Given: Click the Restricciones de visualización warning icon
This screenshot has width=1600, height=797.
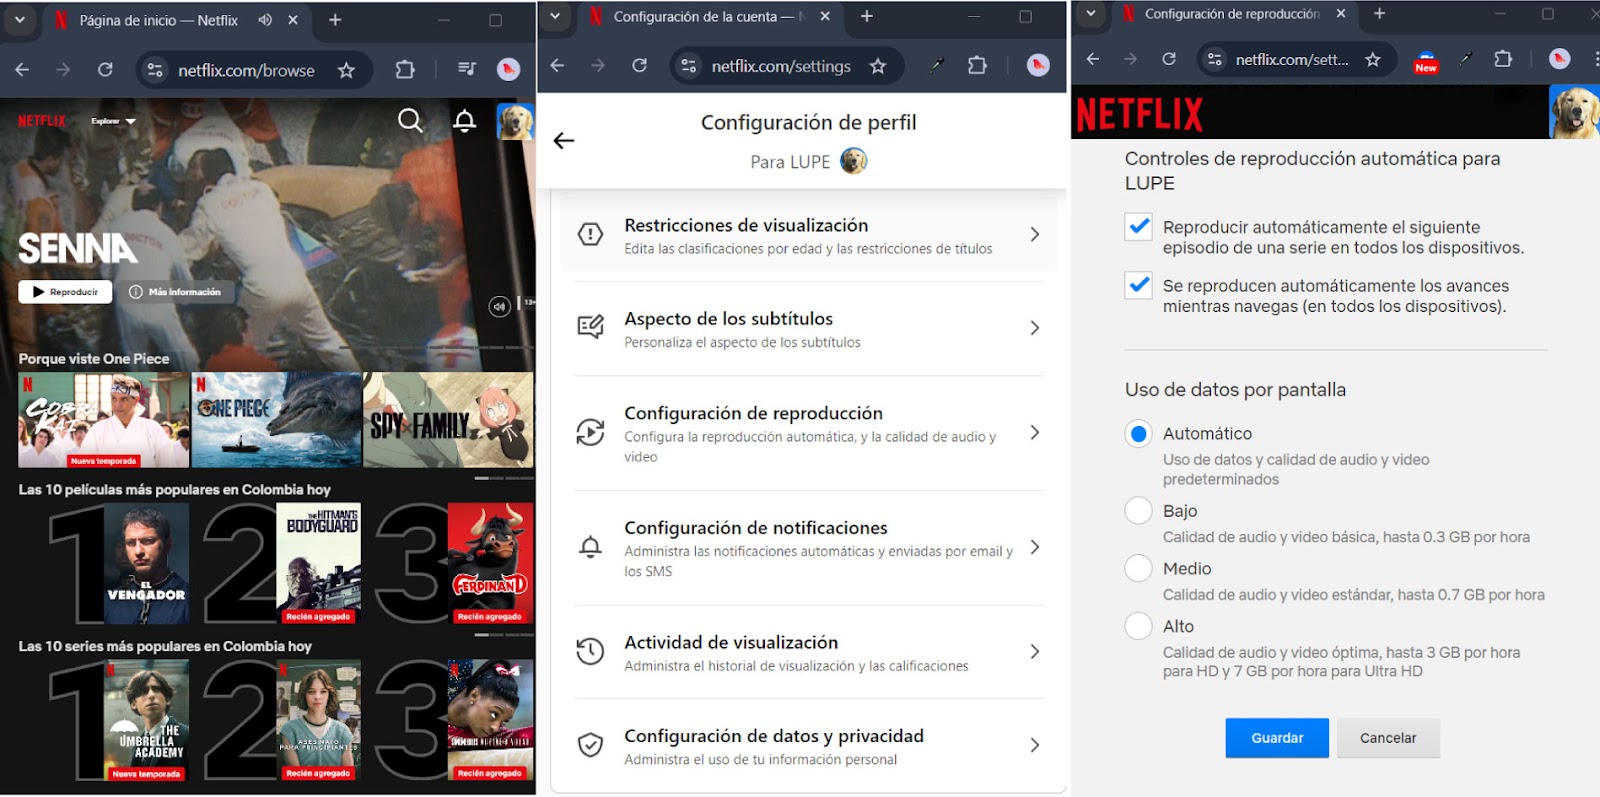Looking at the screenshot, I should (591, 235).
